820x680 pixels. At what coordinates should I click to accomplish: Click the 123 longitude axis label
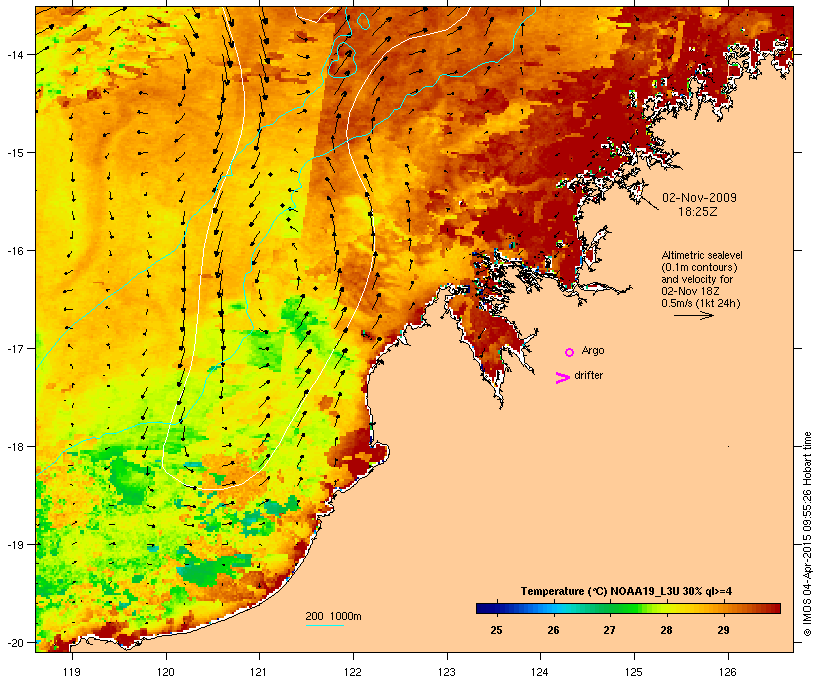447,672
